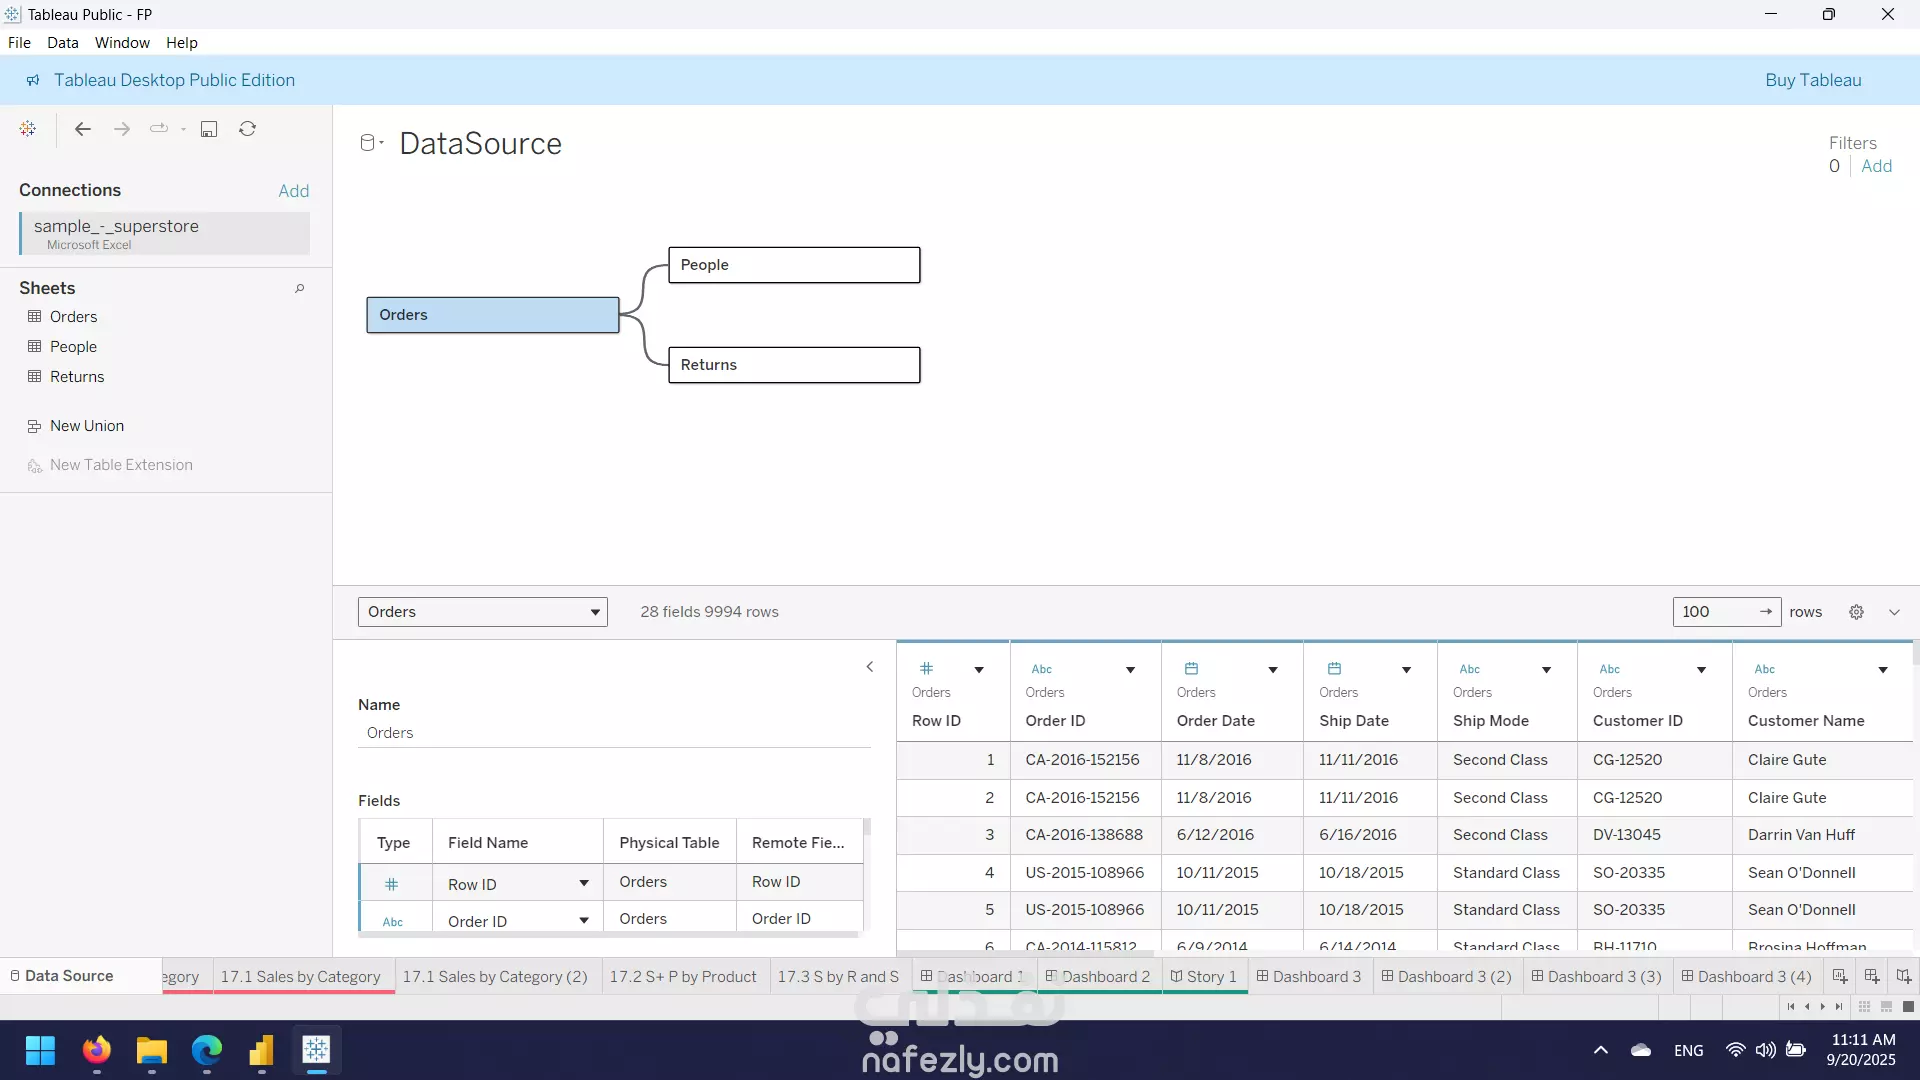
Task: Click the Row ID number type icon
Action: click(926, 668)
